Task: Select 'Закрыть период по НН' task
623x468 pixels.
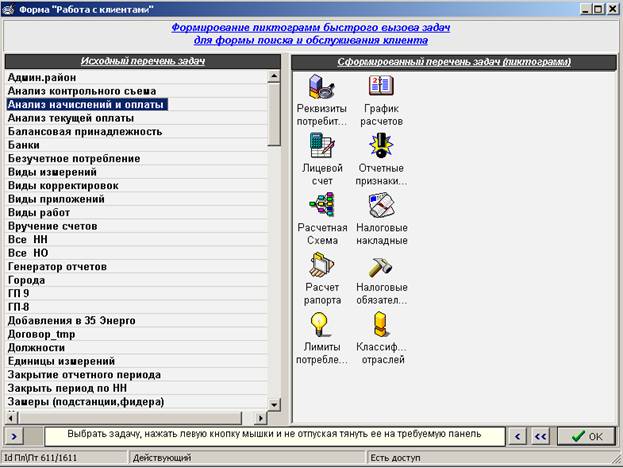Action: [136, 388]
